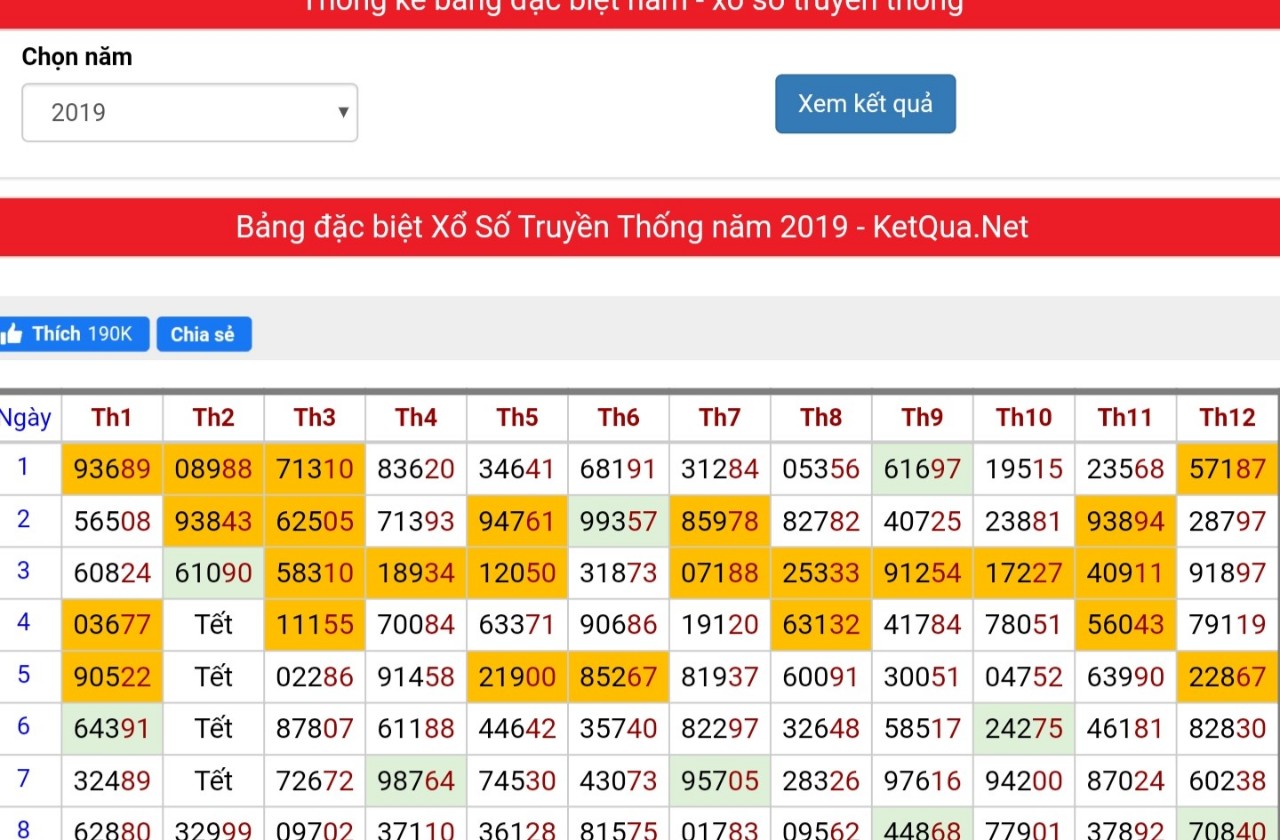1280x840 pixels.
Task: Click orange cell 11155
Action: pos(314,625)
